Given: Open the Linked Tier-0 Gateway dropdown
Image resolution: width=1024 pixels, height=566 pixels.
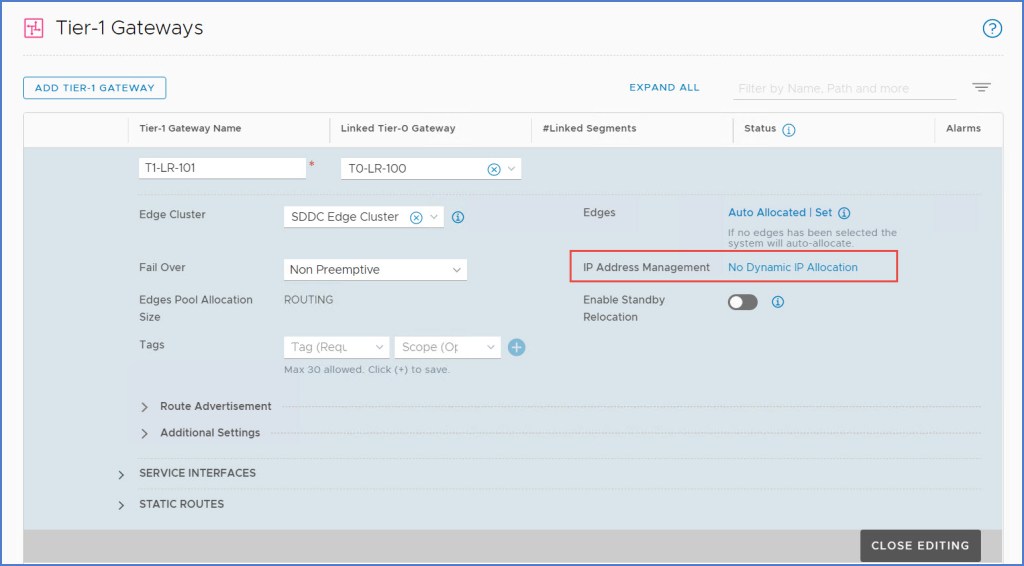Looking at the screenshot, I should coord(512,169).
